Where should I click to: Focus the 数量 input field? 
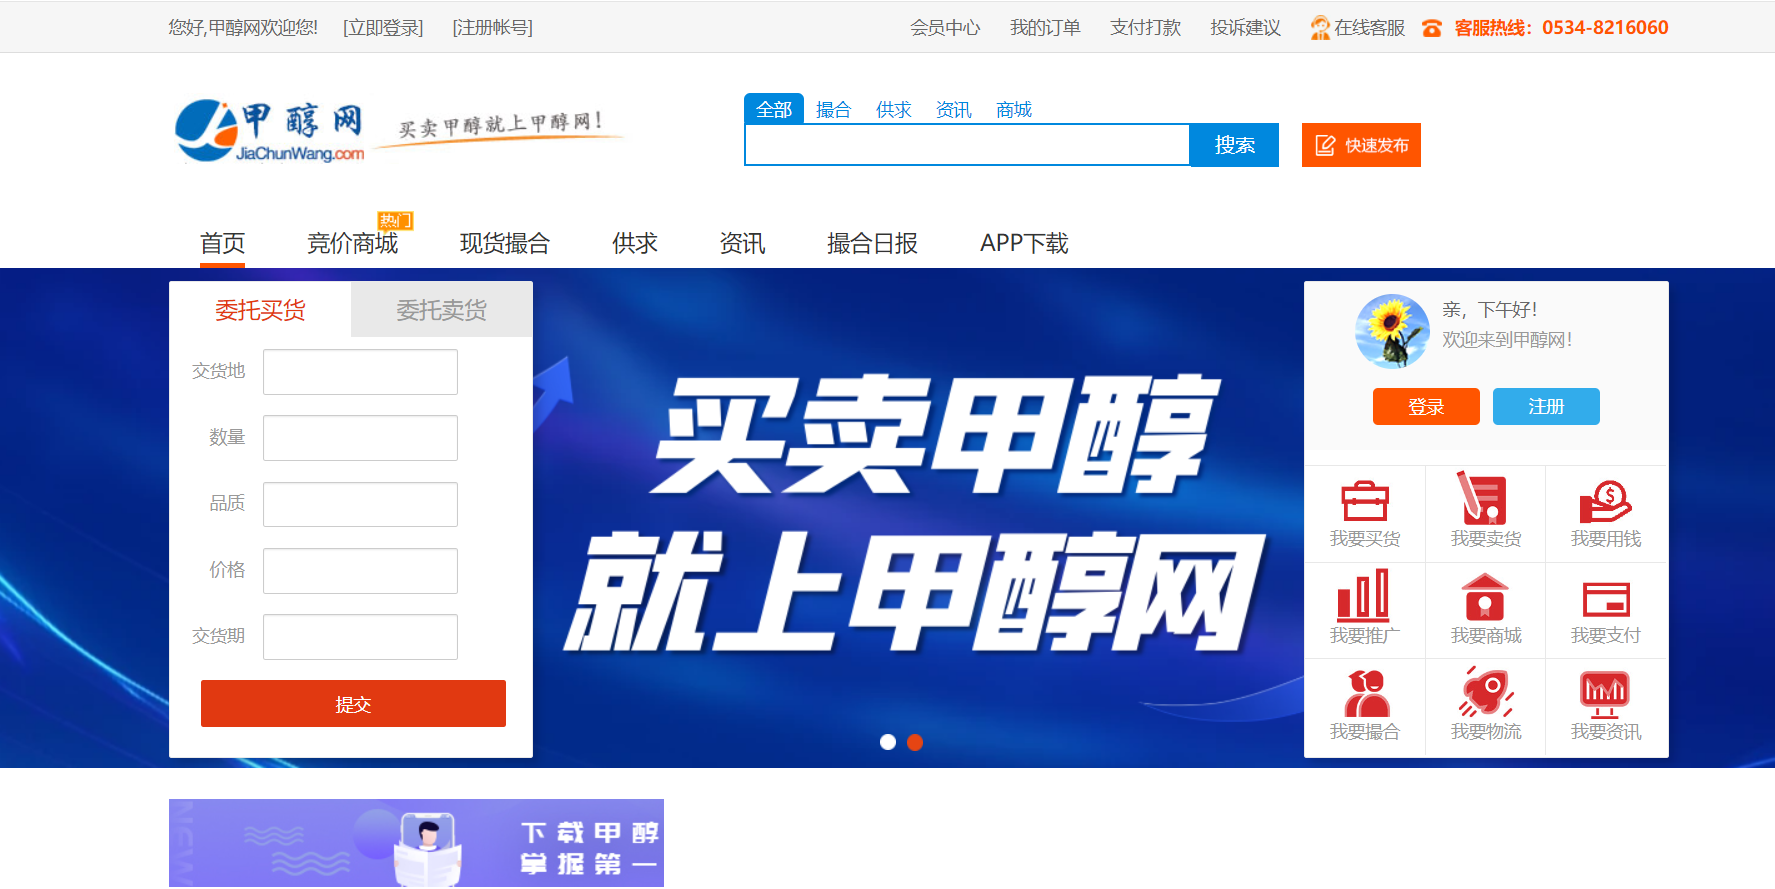tap(360, 438)
